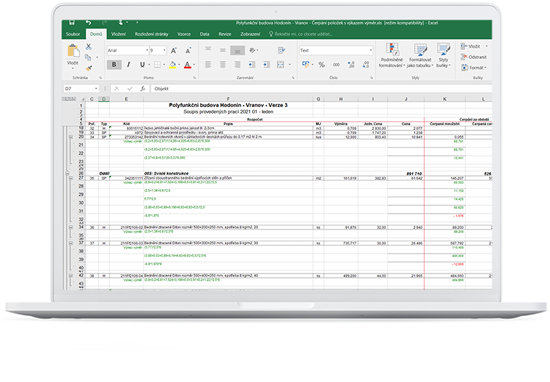This screenshot has width=550, height=382.
Task: Toggle Bold formatting
Action: pos(114,65)
